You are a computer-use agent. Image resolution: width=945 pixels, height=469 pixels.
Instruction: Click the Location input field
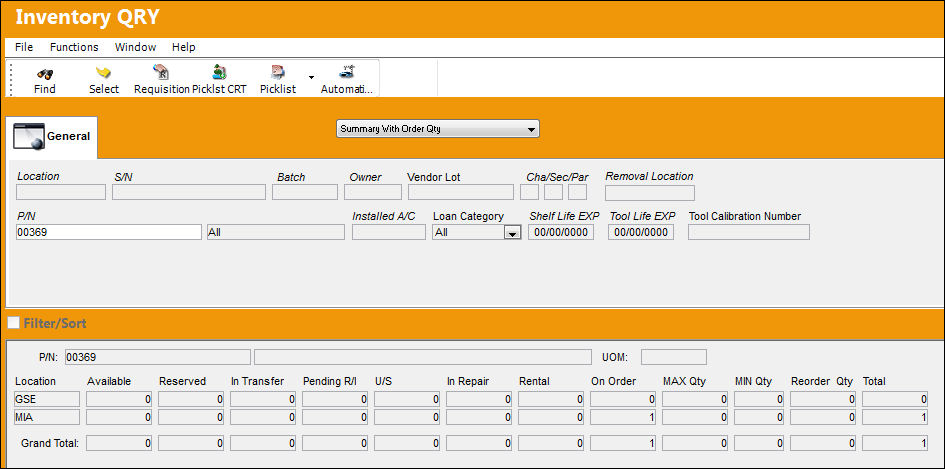click(x=61, y=192)
